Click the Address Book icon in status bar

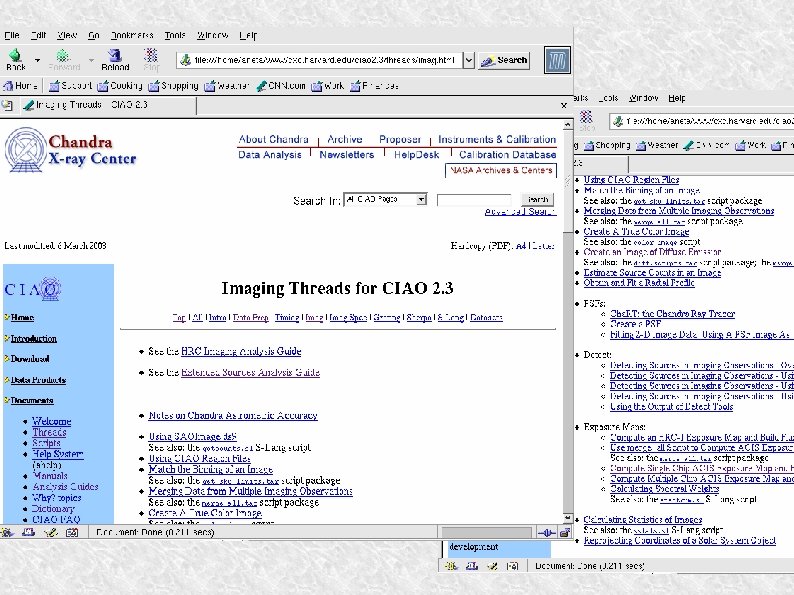click(x=72, y=532)
